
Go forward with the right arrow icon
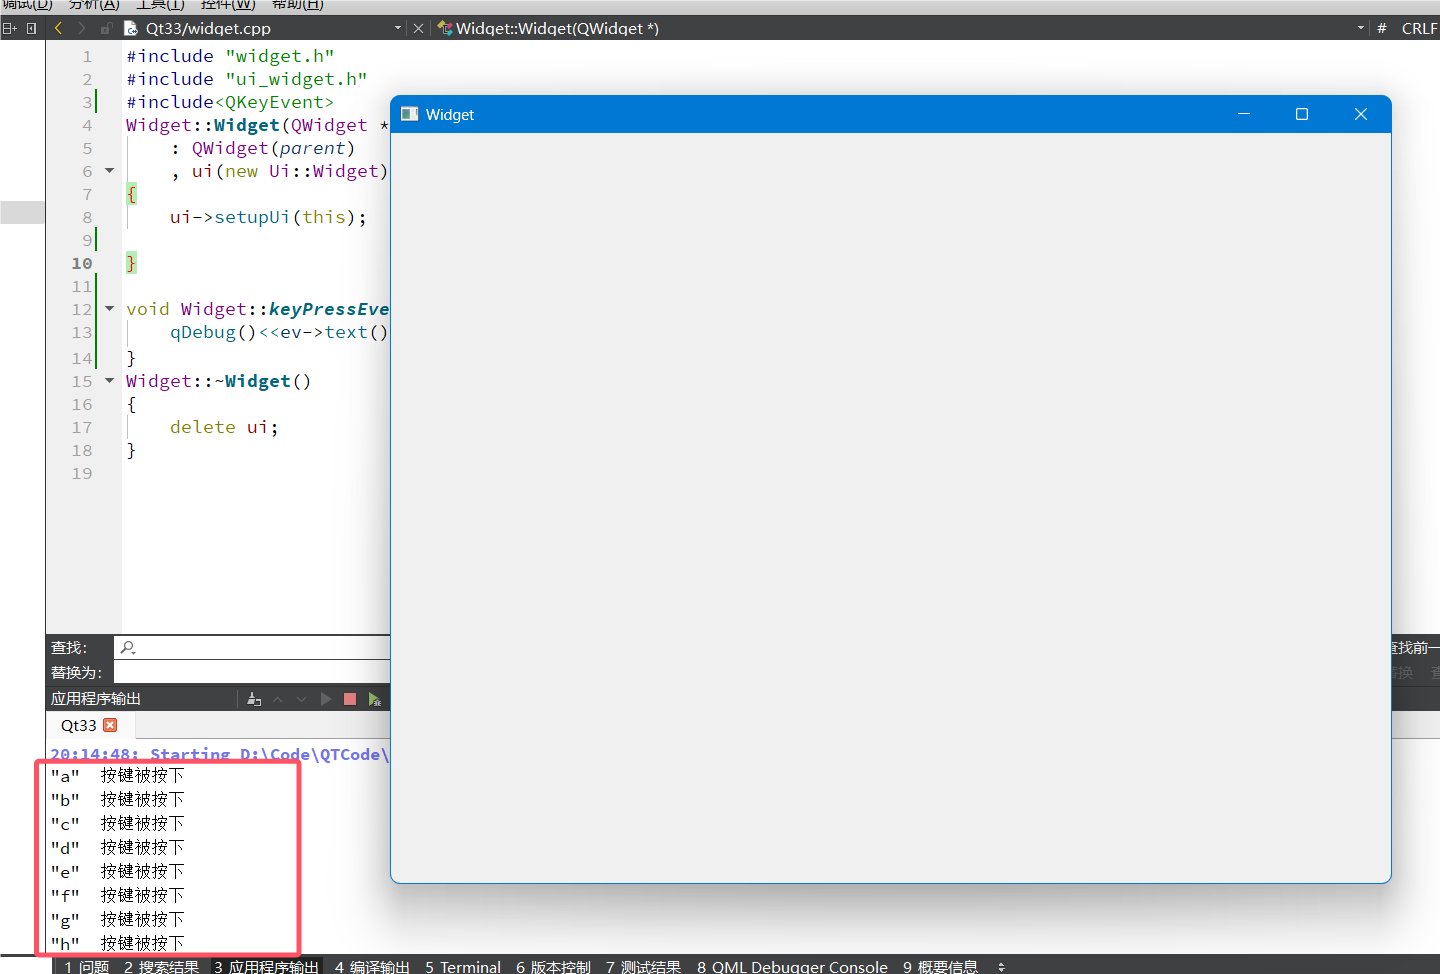[82, 28]
